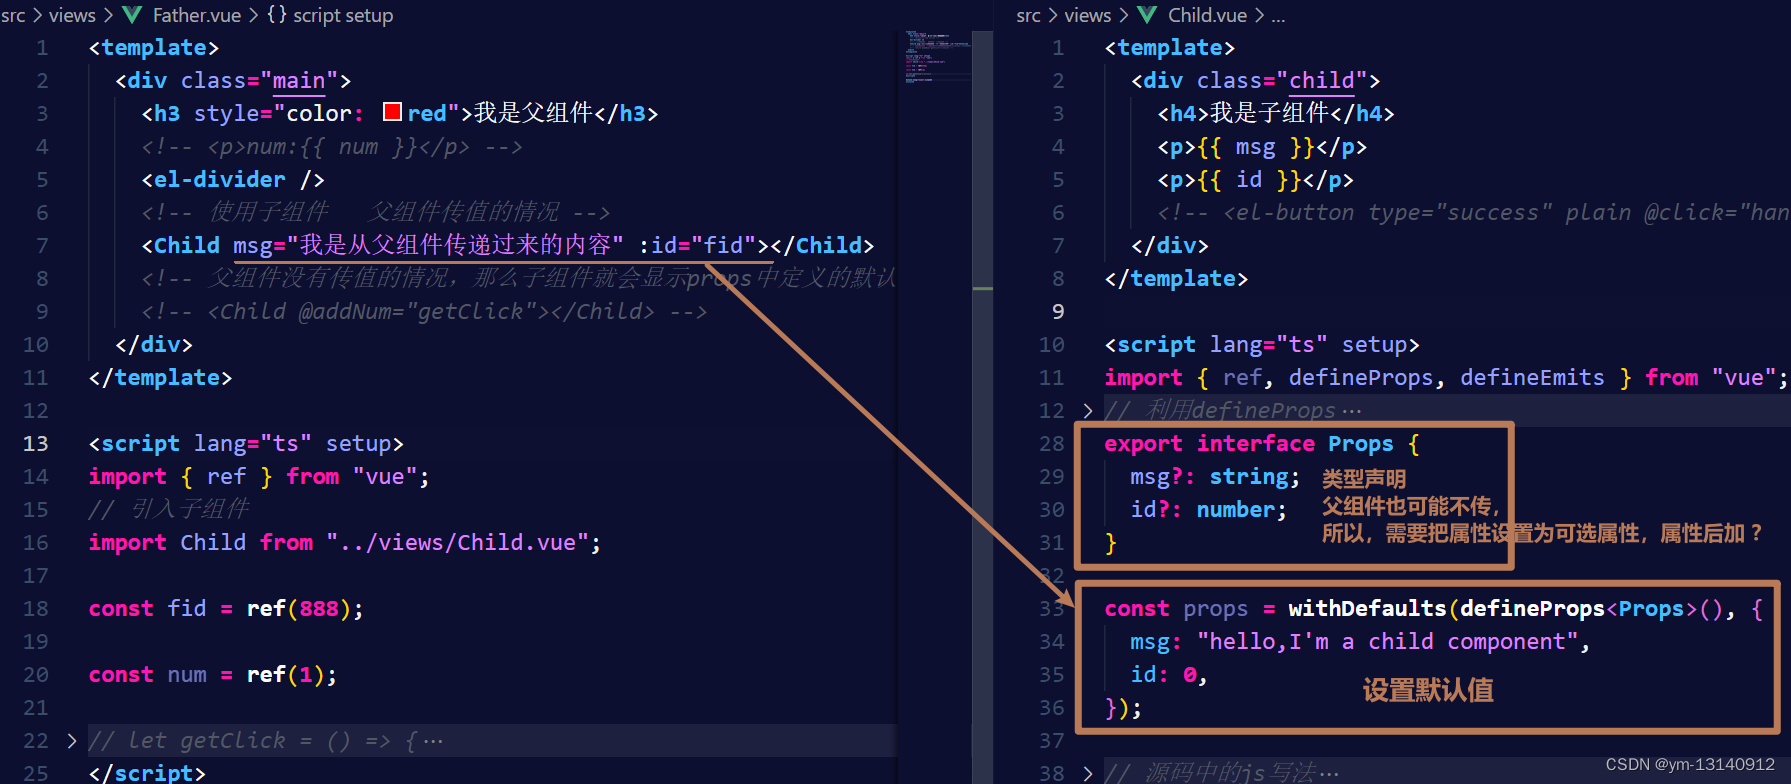
Task: Click the 'props' constant name on line 33
Action: tap(1216, 609)
